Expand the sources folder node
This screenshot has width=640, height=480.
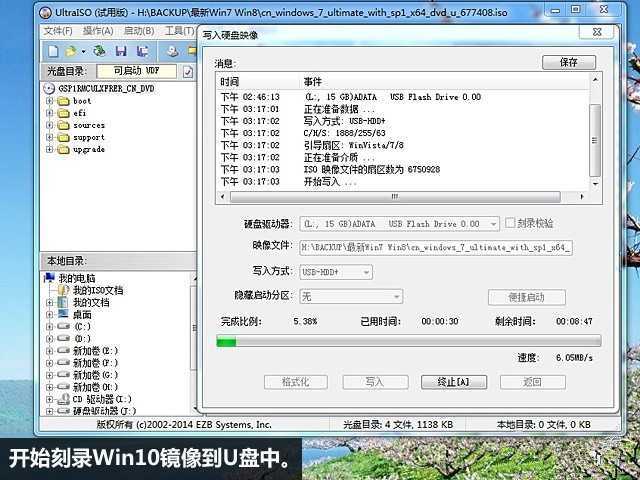(50, 125)
